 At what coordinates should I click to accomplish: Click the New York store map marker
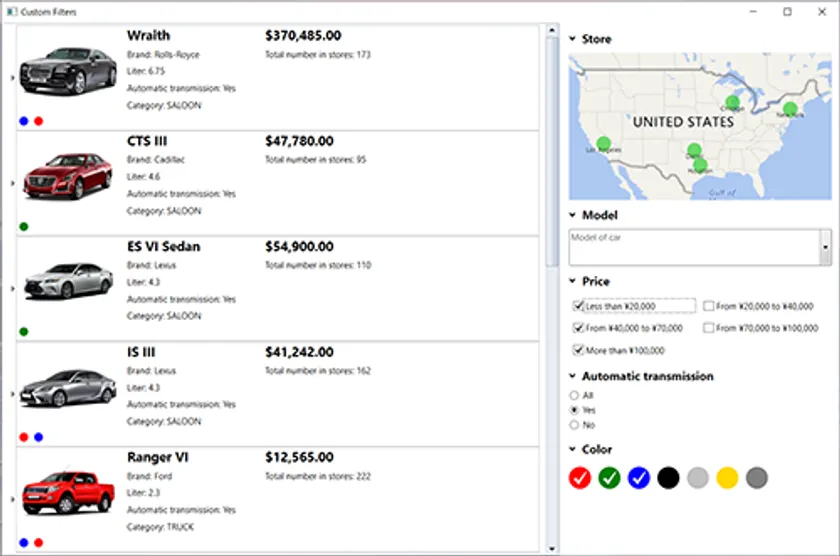coord(790,109)
